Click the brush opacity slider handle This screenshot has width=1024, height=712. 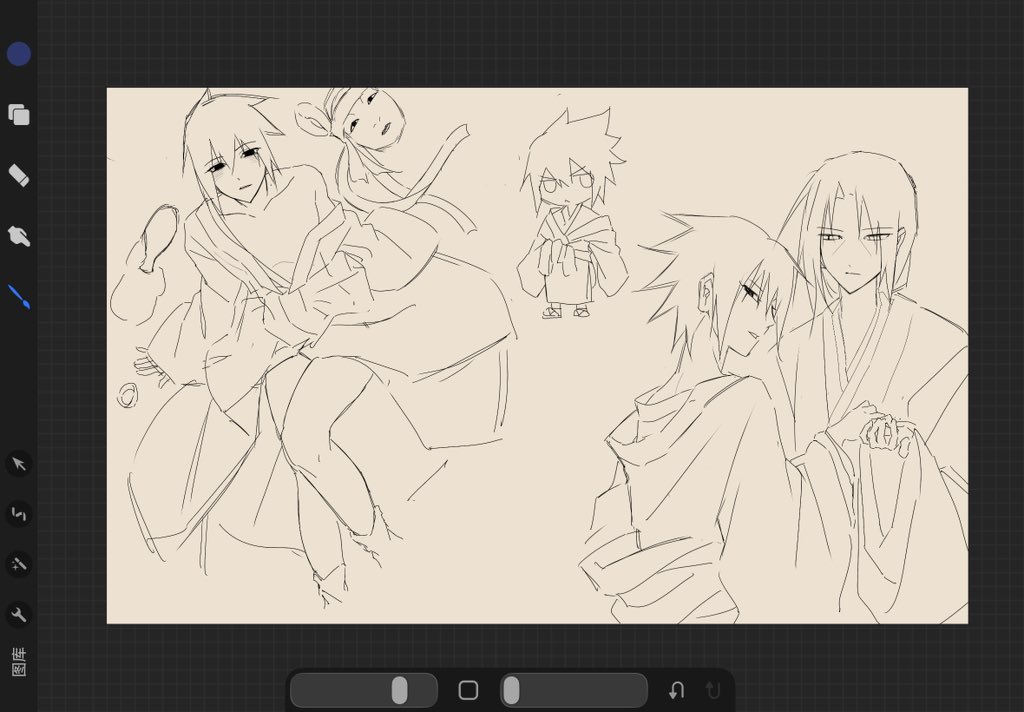(x=511, y=690)
